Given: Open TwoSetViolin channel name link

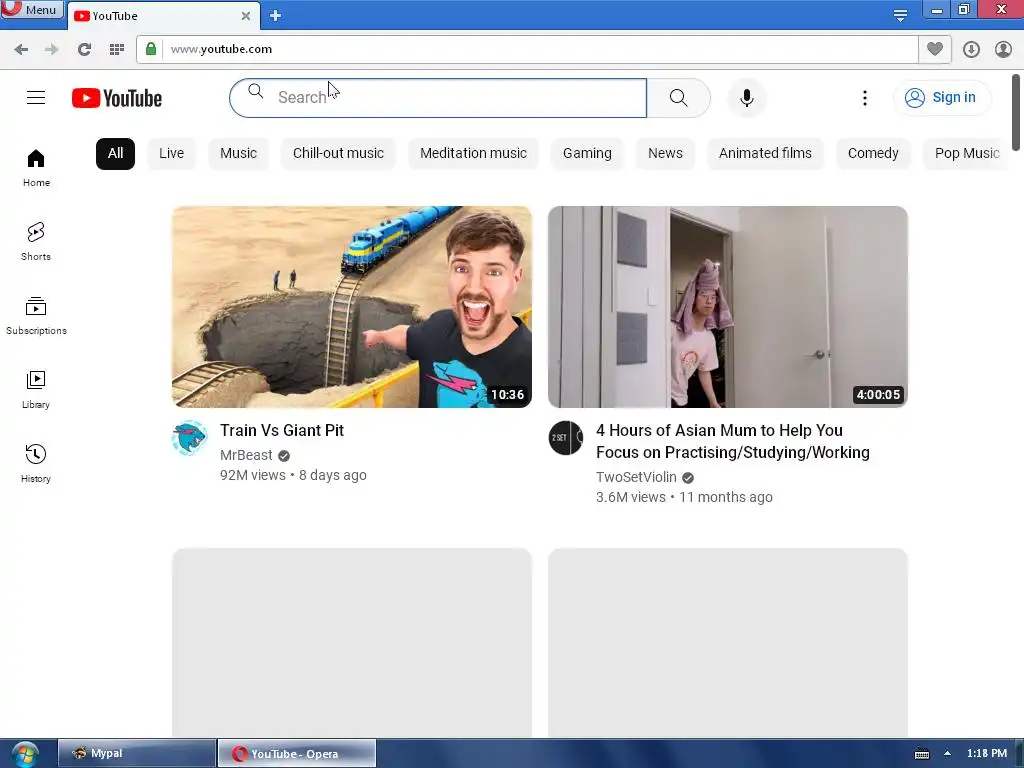Looking at the screenshot, I should coord(636,477).
